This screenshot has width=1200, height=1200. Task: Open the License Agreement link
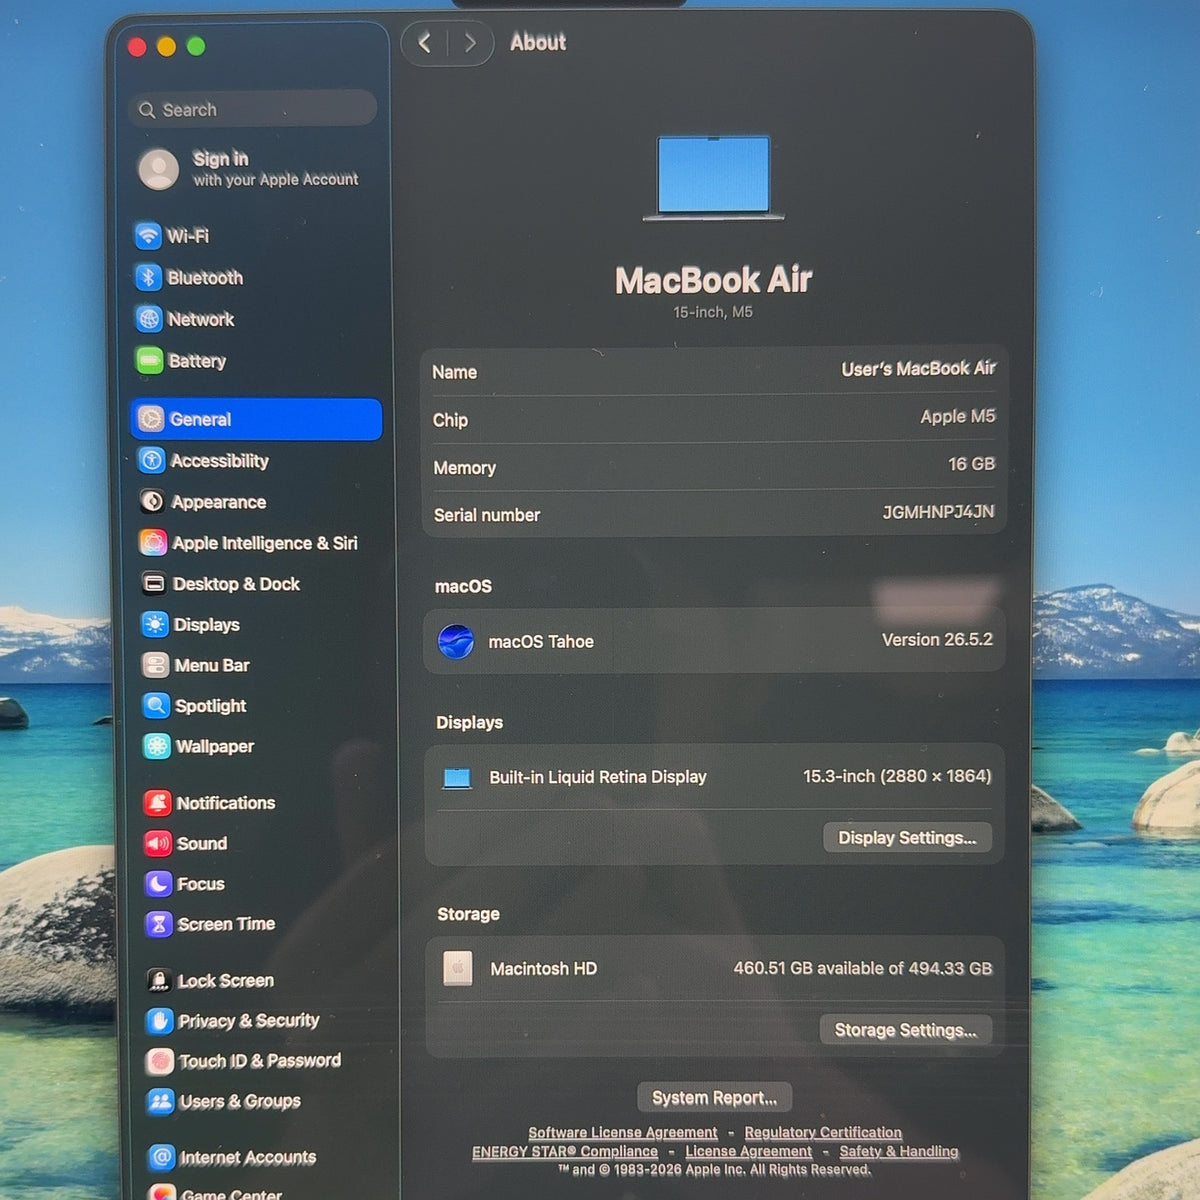(x=748, y=1151)
